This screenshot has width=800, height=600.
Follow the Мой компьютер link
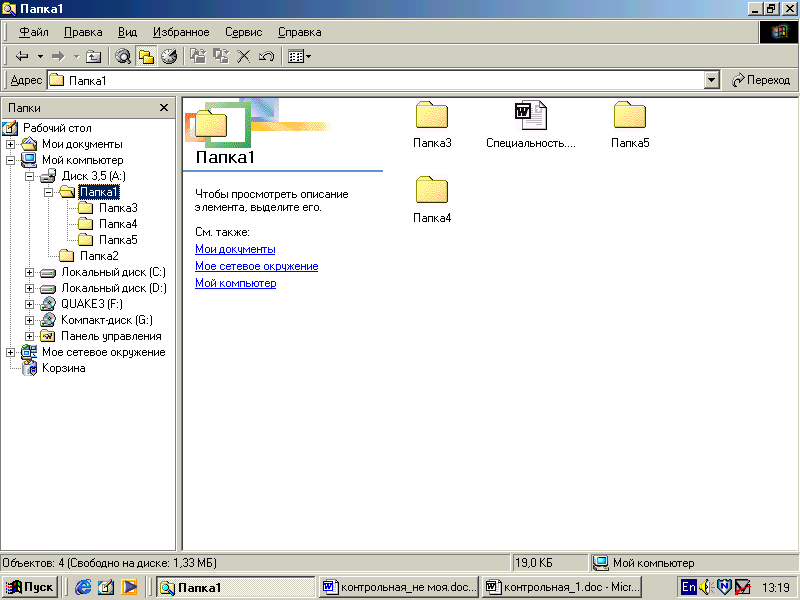[x=236, y=283]
